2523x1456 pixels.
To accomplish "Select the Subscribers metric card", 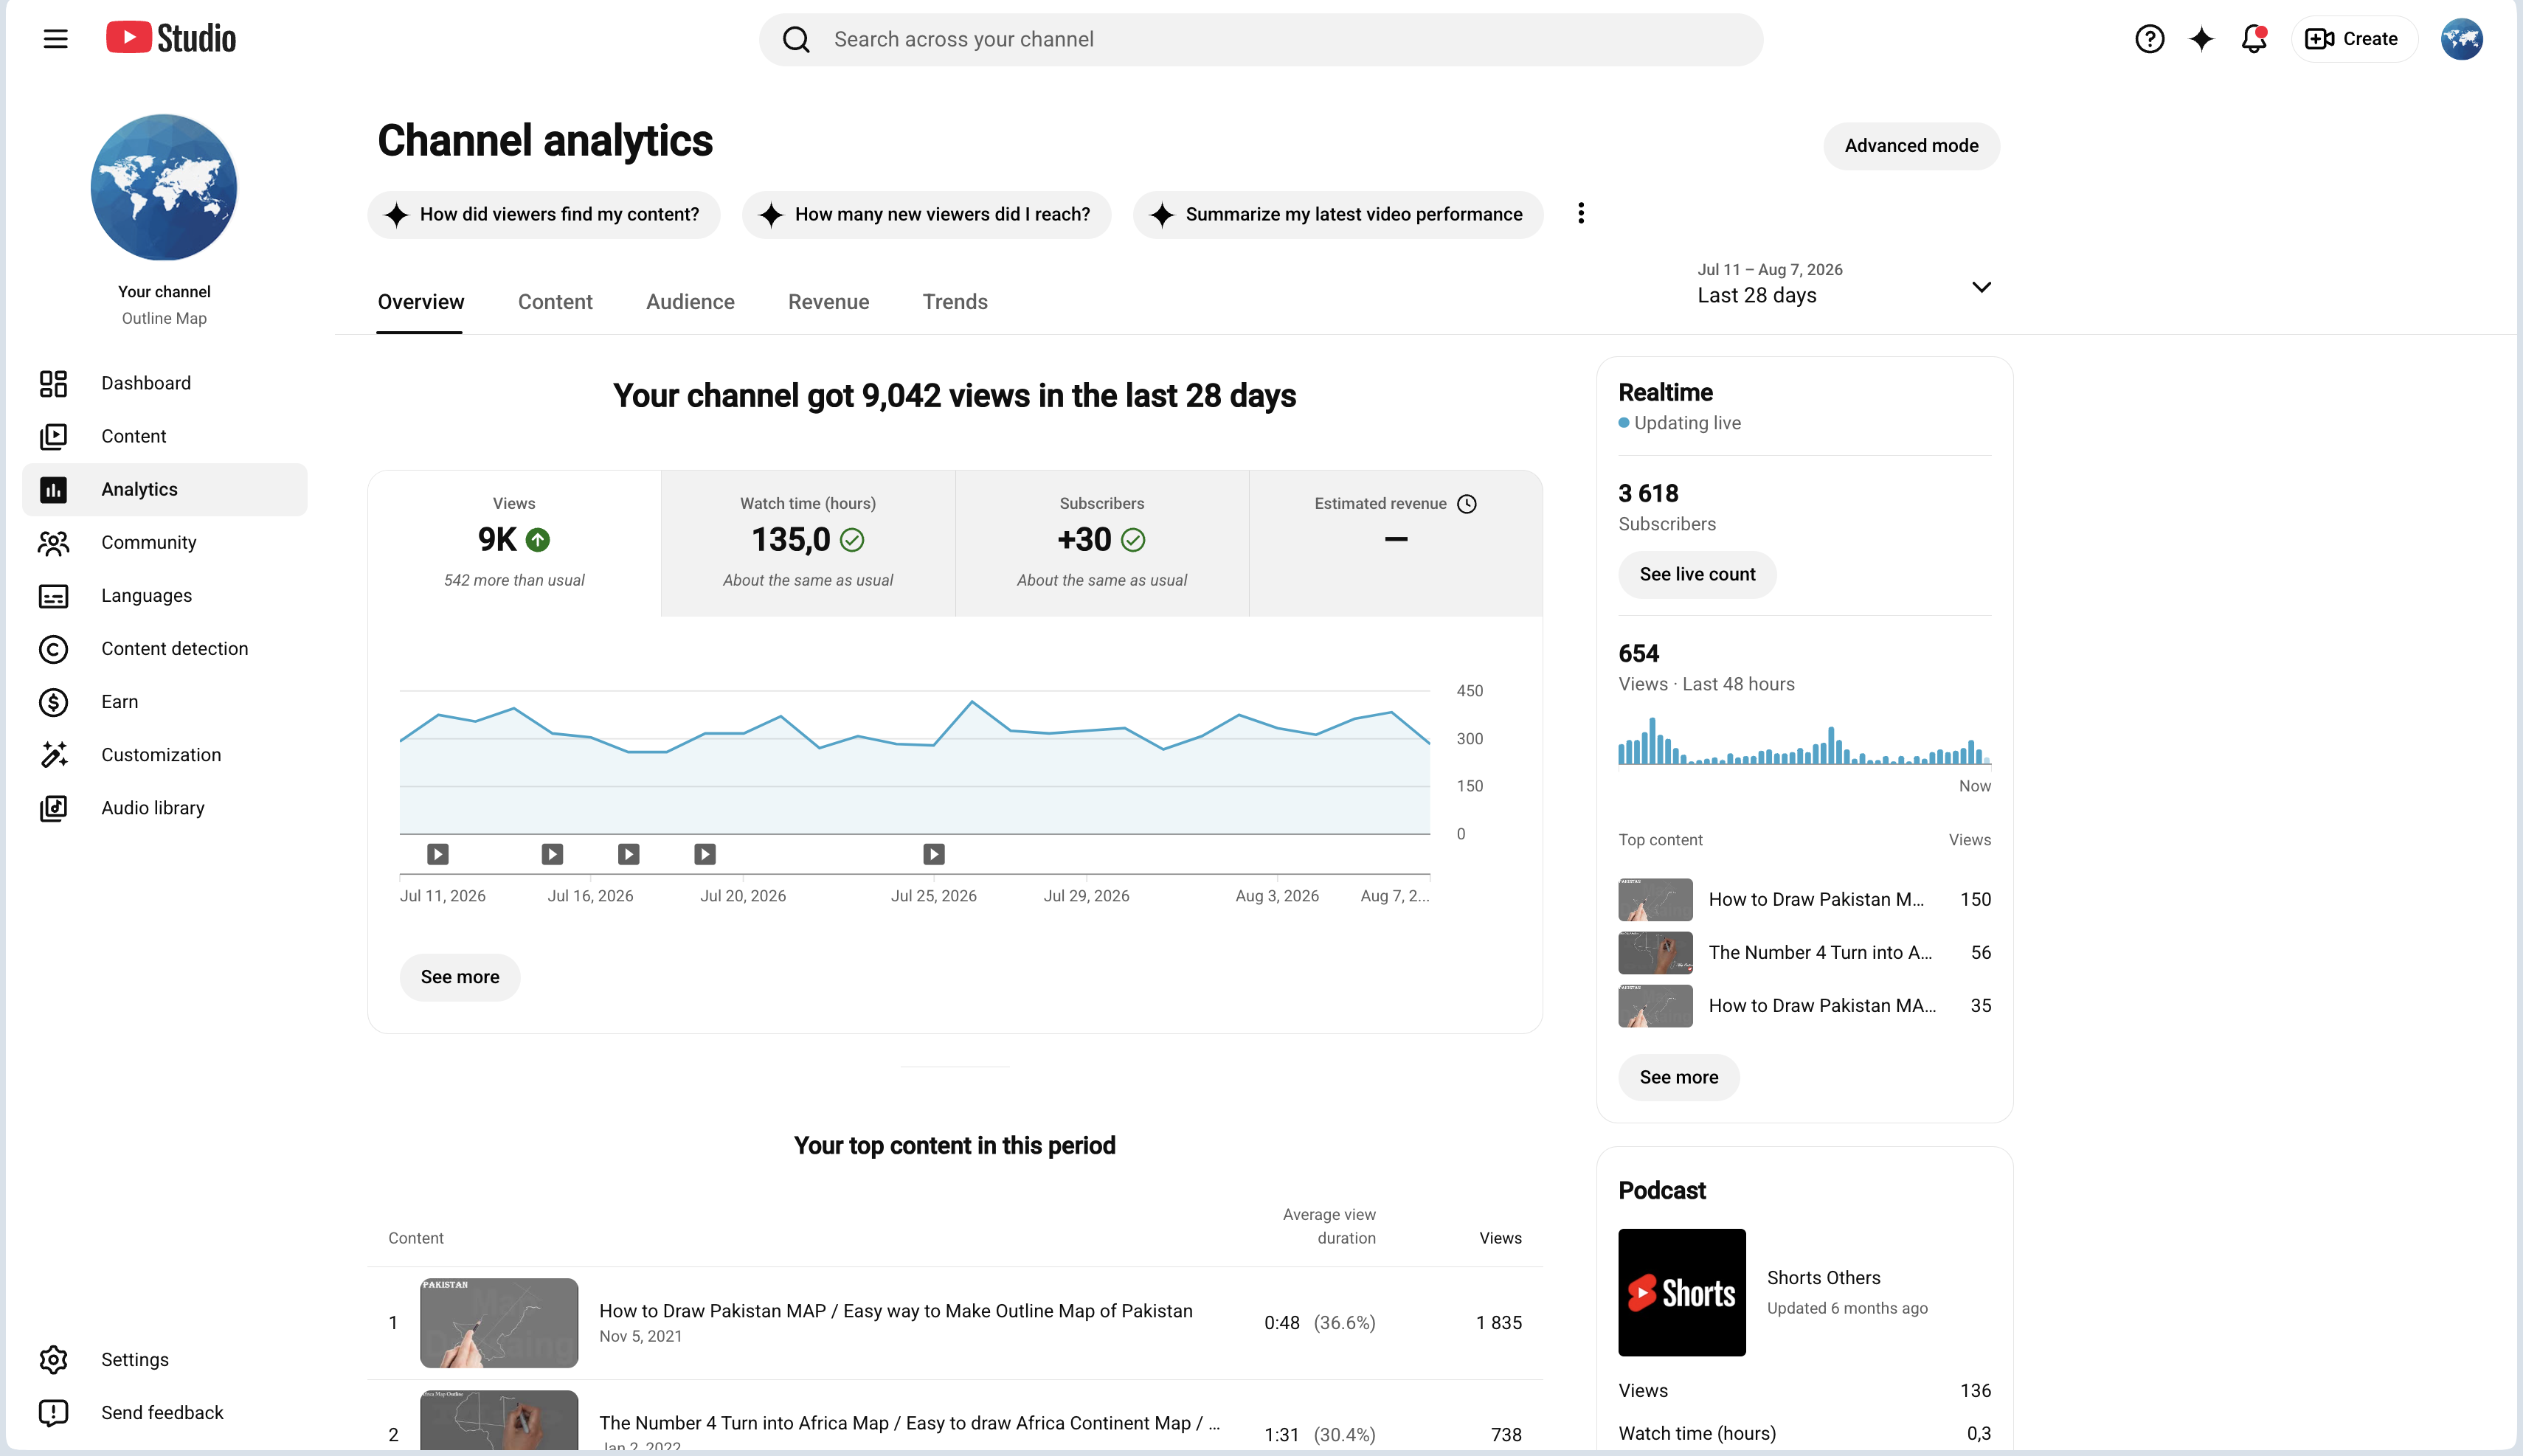I will [1102, 543].
